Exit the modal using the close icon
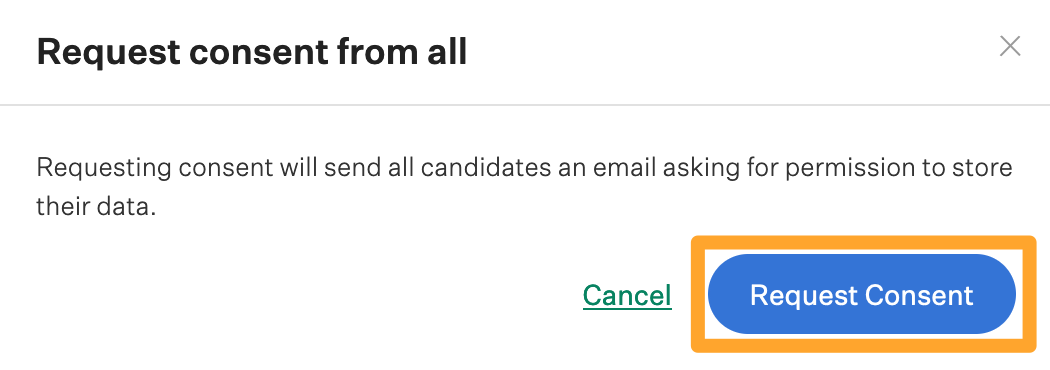The width and height of the screenshot is (1050, 370). [x=1010, y=46]
